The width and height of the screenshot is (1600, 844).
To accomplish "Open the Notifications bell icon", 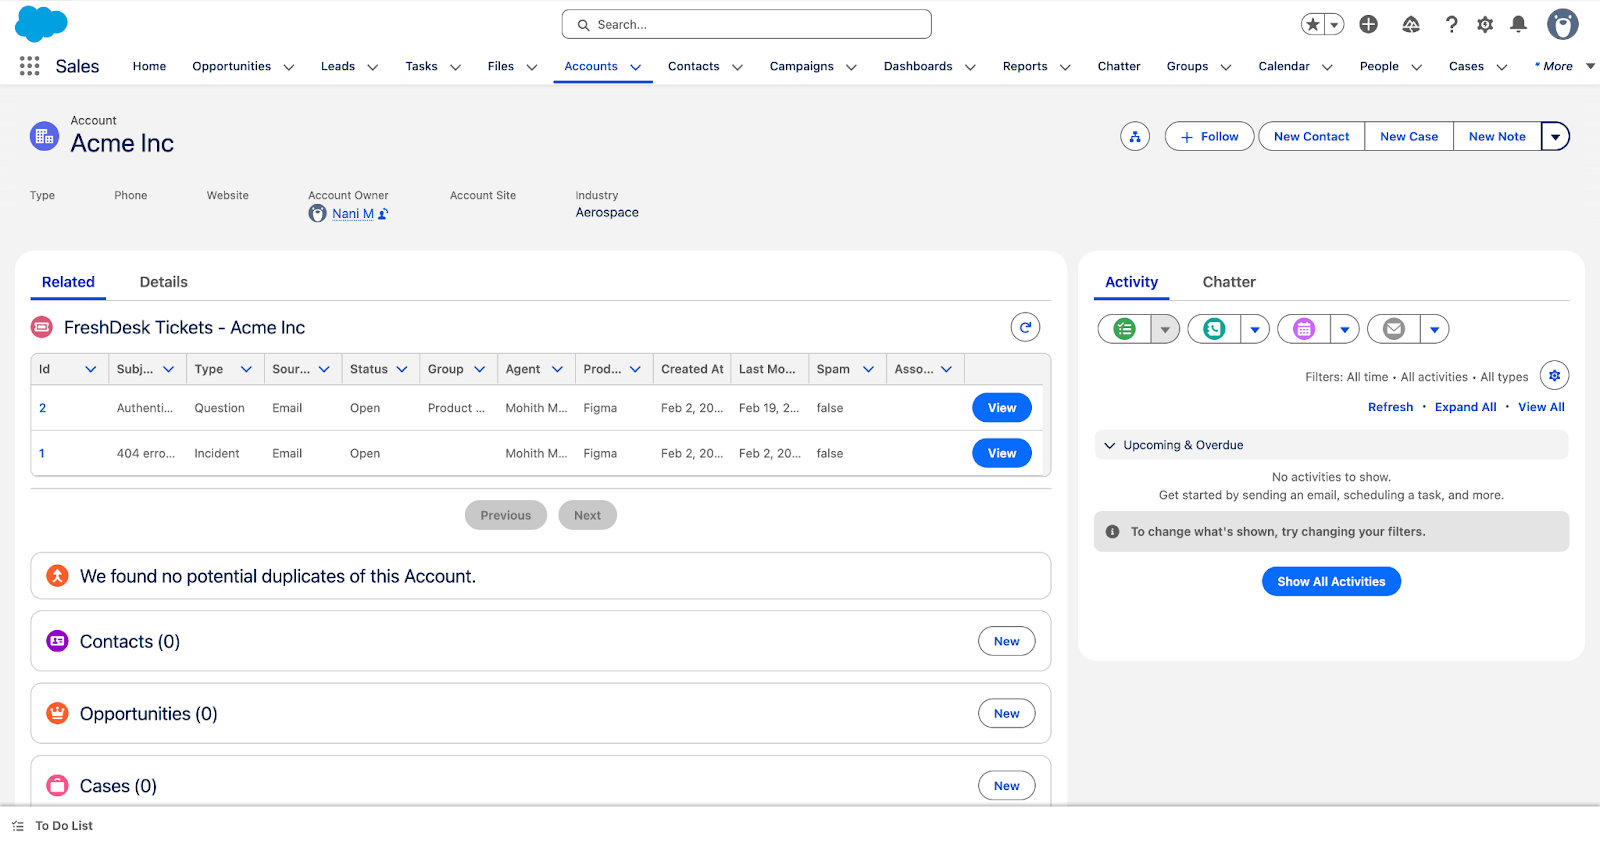I will coord(1518,24).
